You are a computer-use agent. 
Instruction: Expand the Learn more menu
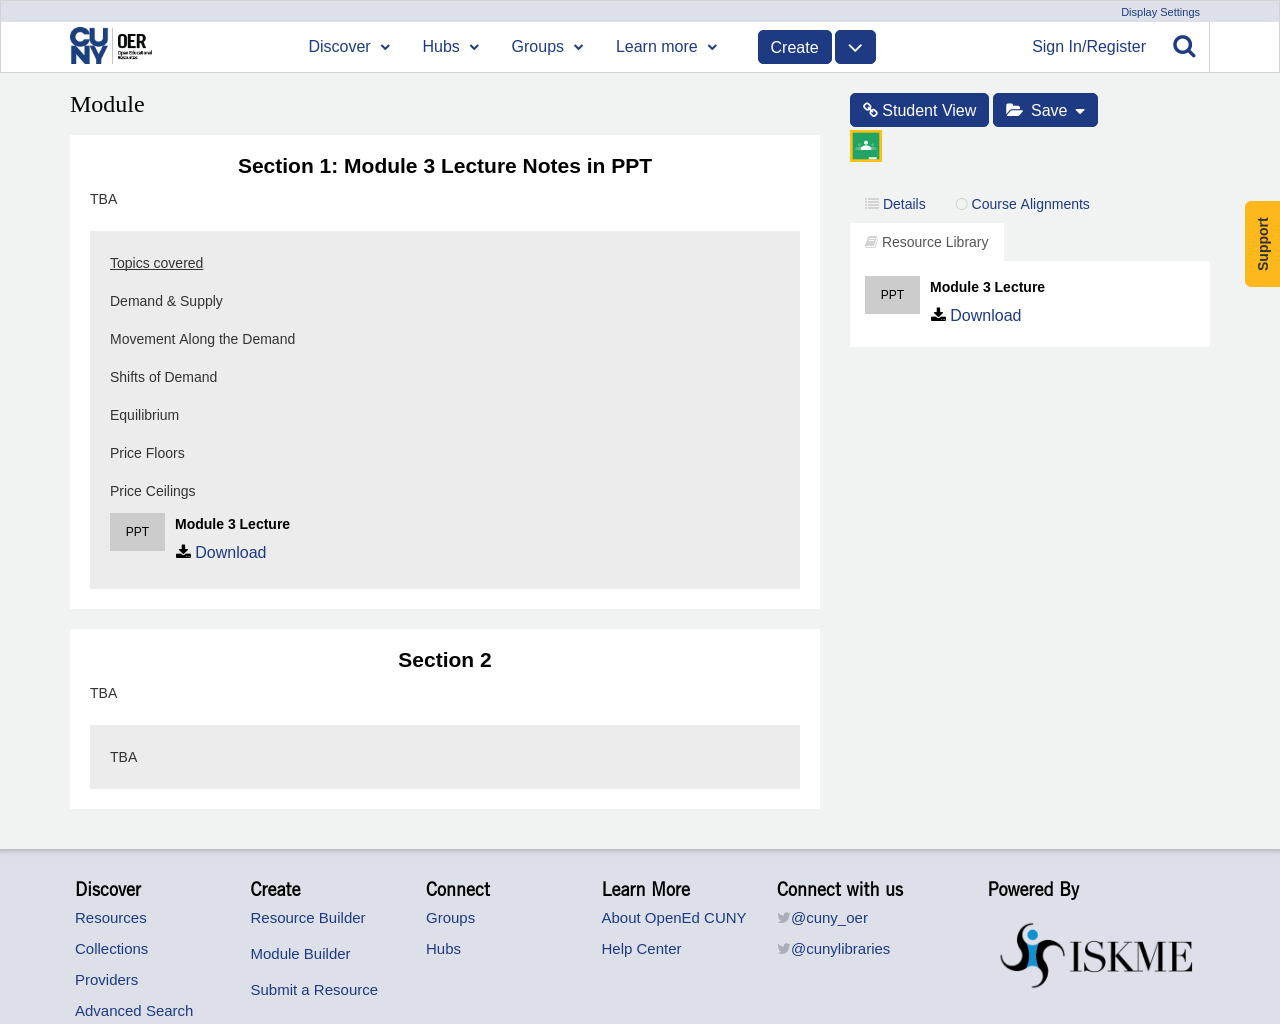[x=666, y=47]
